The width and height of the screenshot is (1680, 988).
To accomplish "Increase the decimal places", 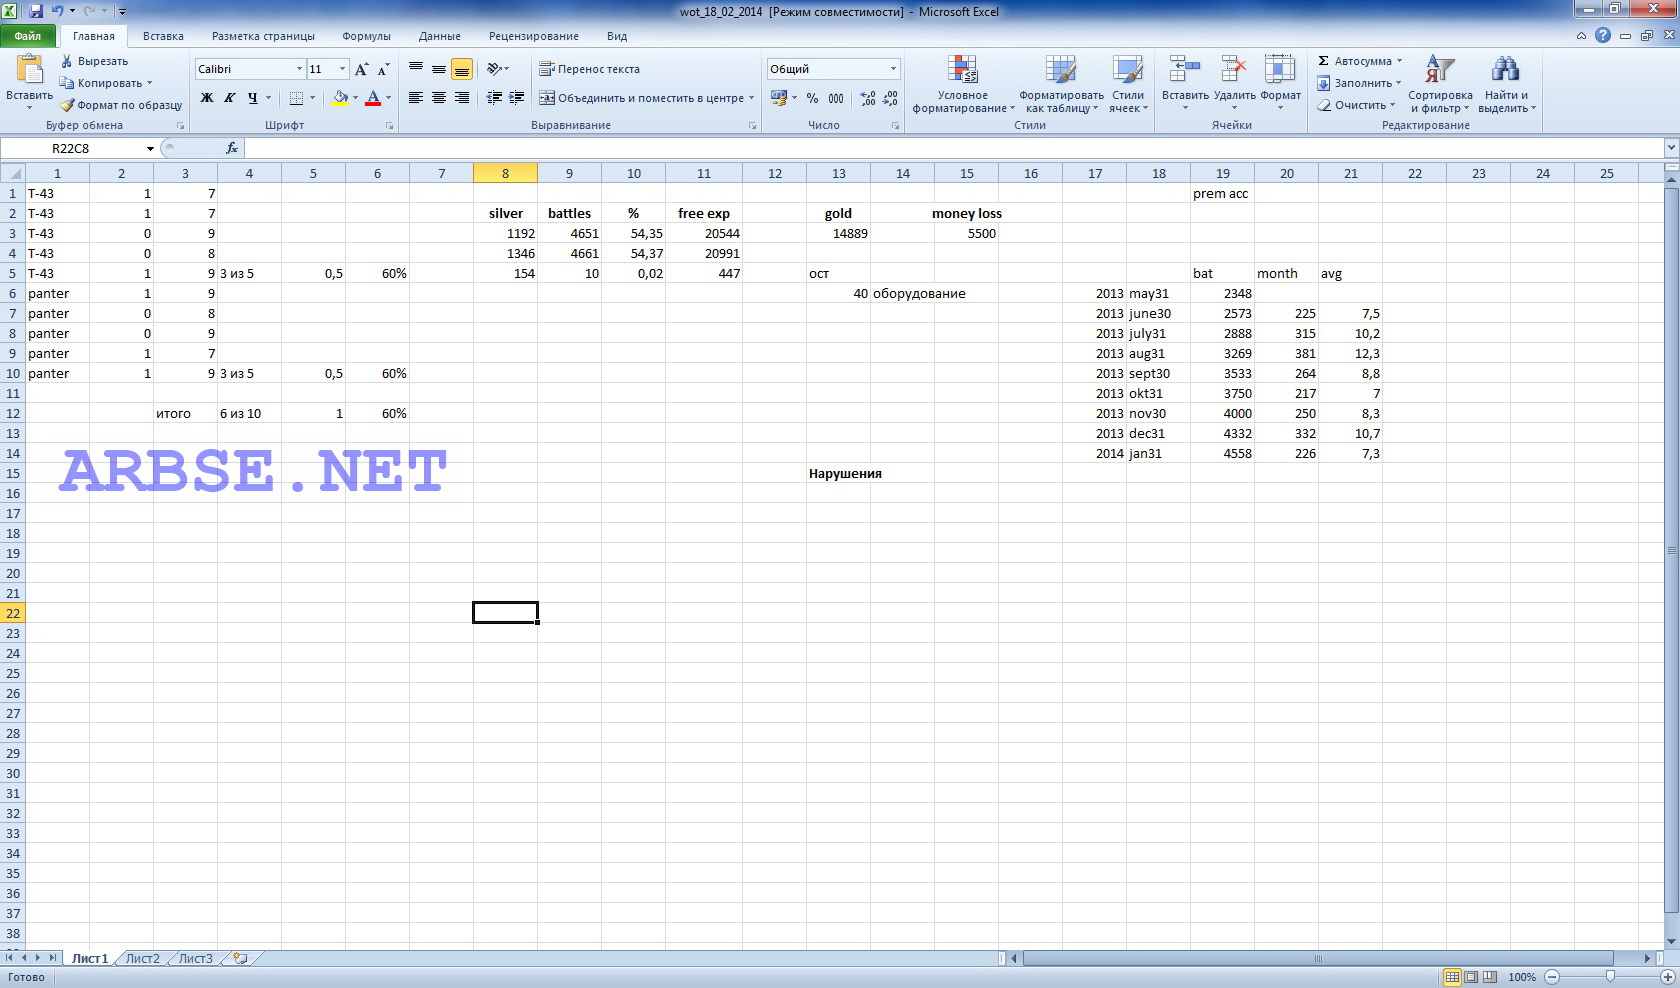I will point(867,98).
